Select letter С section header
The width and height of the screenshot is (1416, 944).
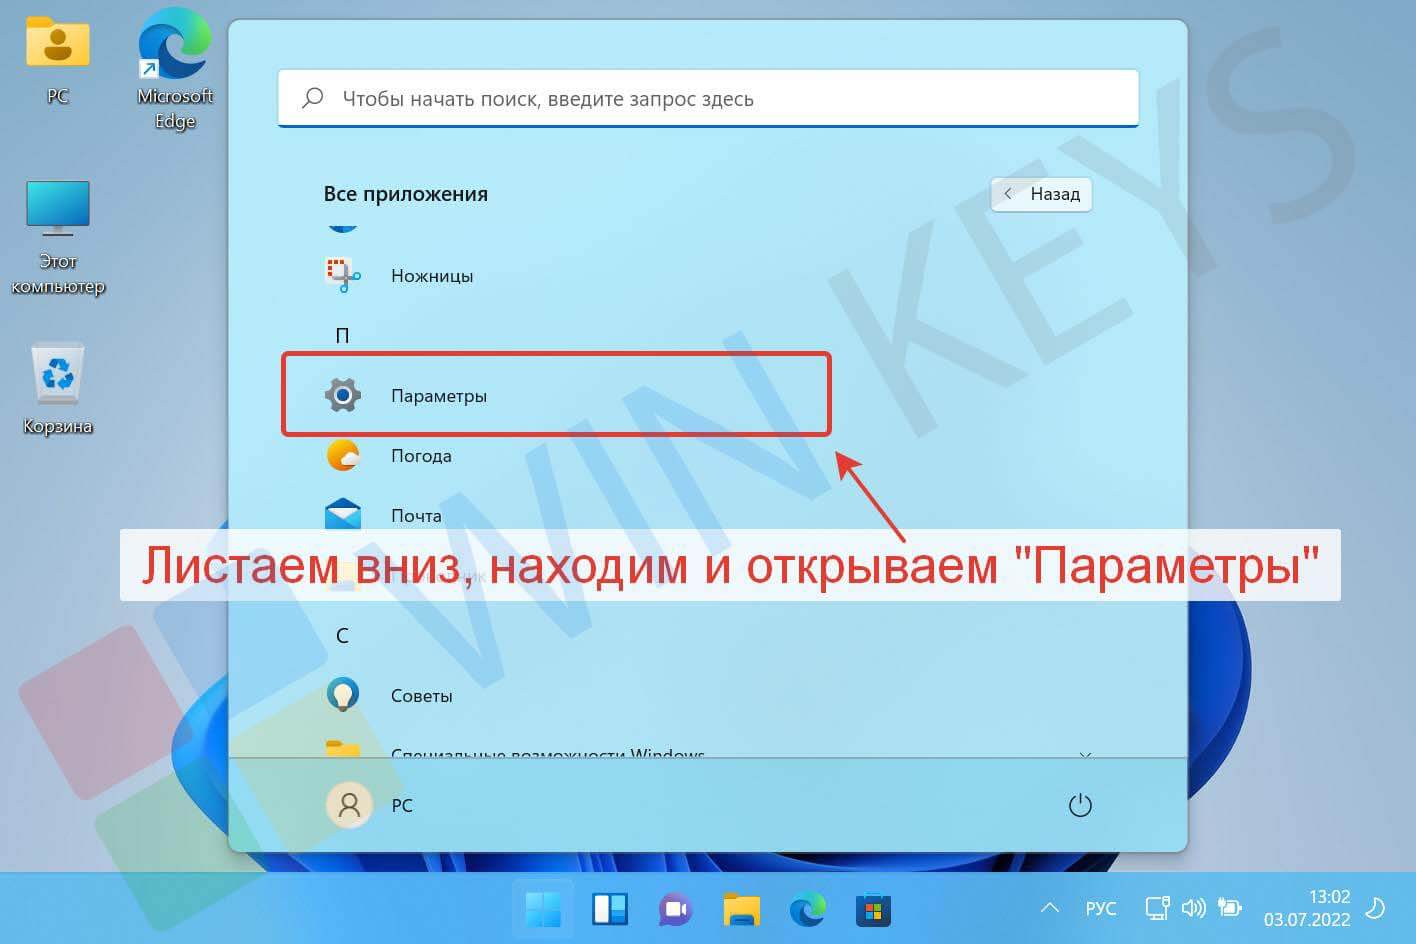coord(342,636)
